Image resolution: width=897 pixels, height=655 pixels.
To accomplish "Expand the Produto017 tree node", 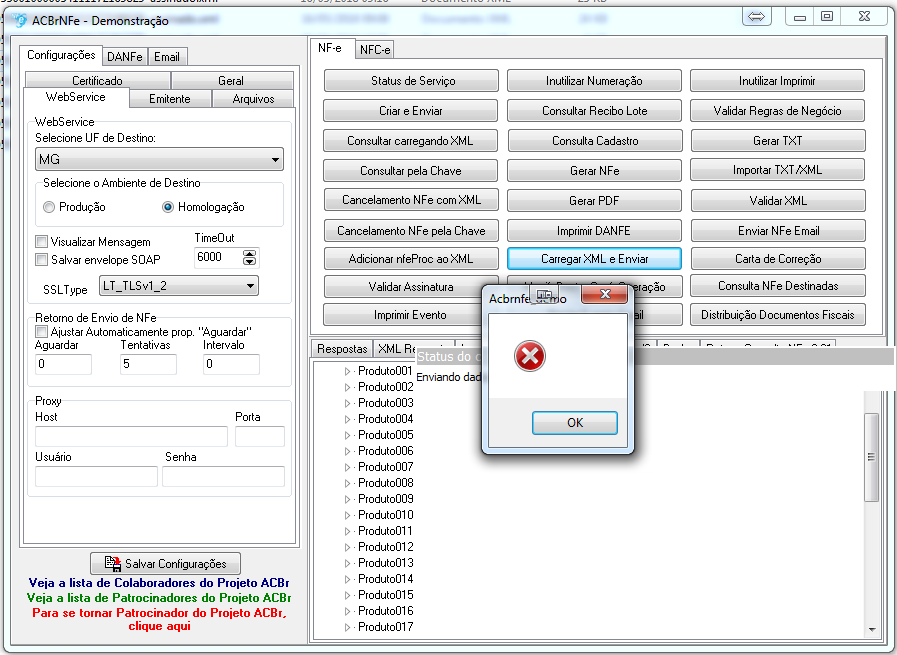I will click(347, 628).
